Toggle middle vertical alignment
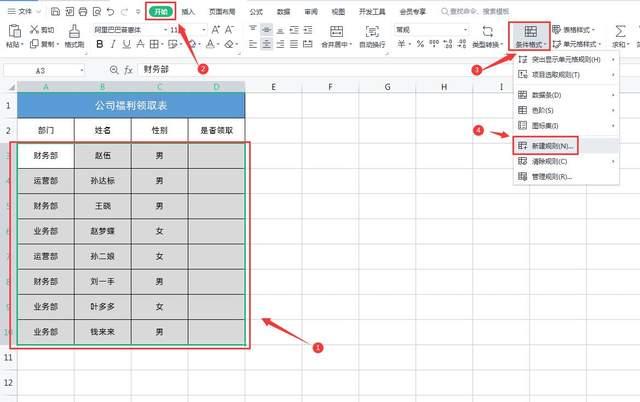Screen dimensions: 640x402 [x=267, y=29]
